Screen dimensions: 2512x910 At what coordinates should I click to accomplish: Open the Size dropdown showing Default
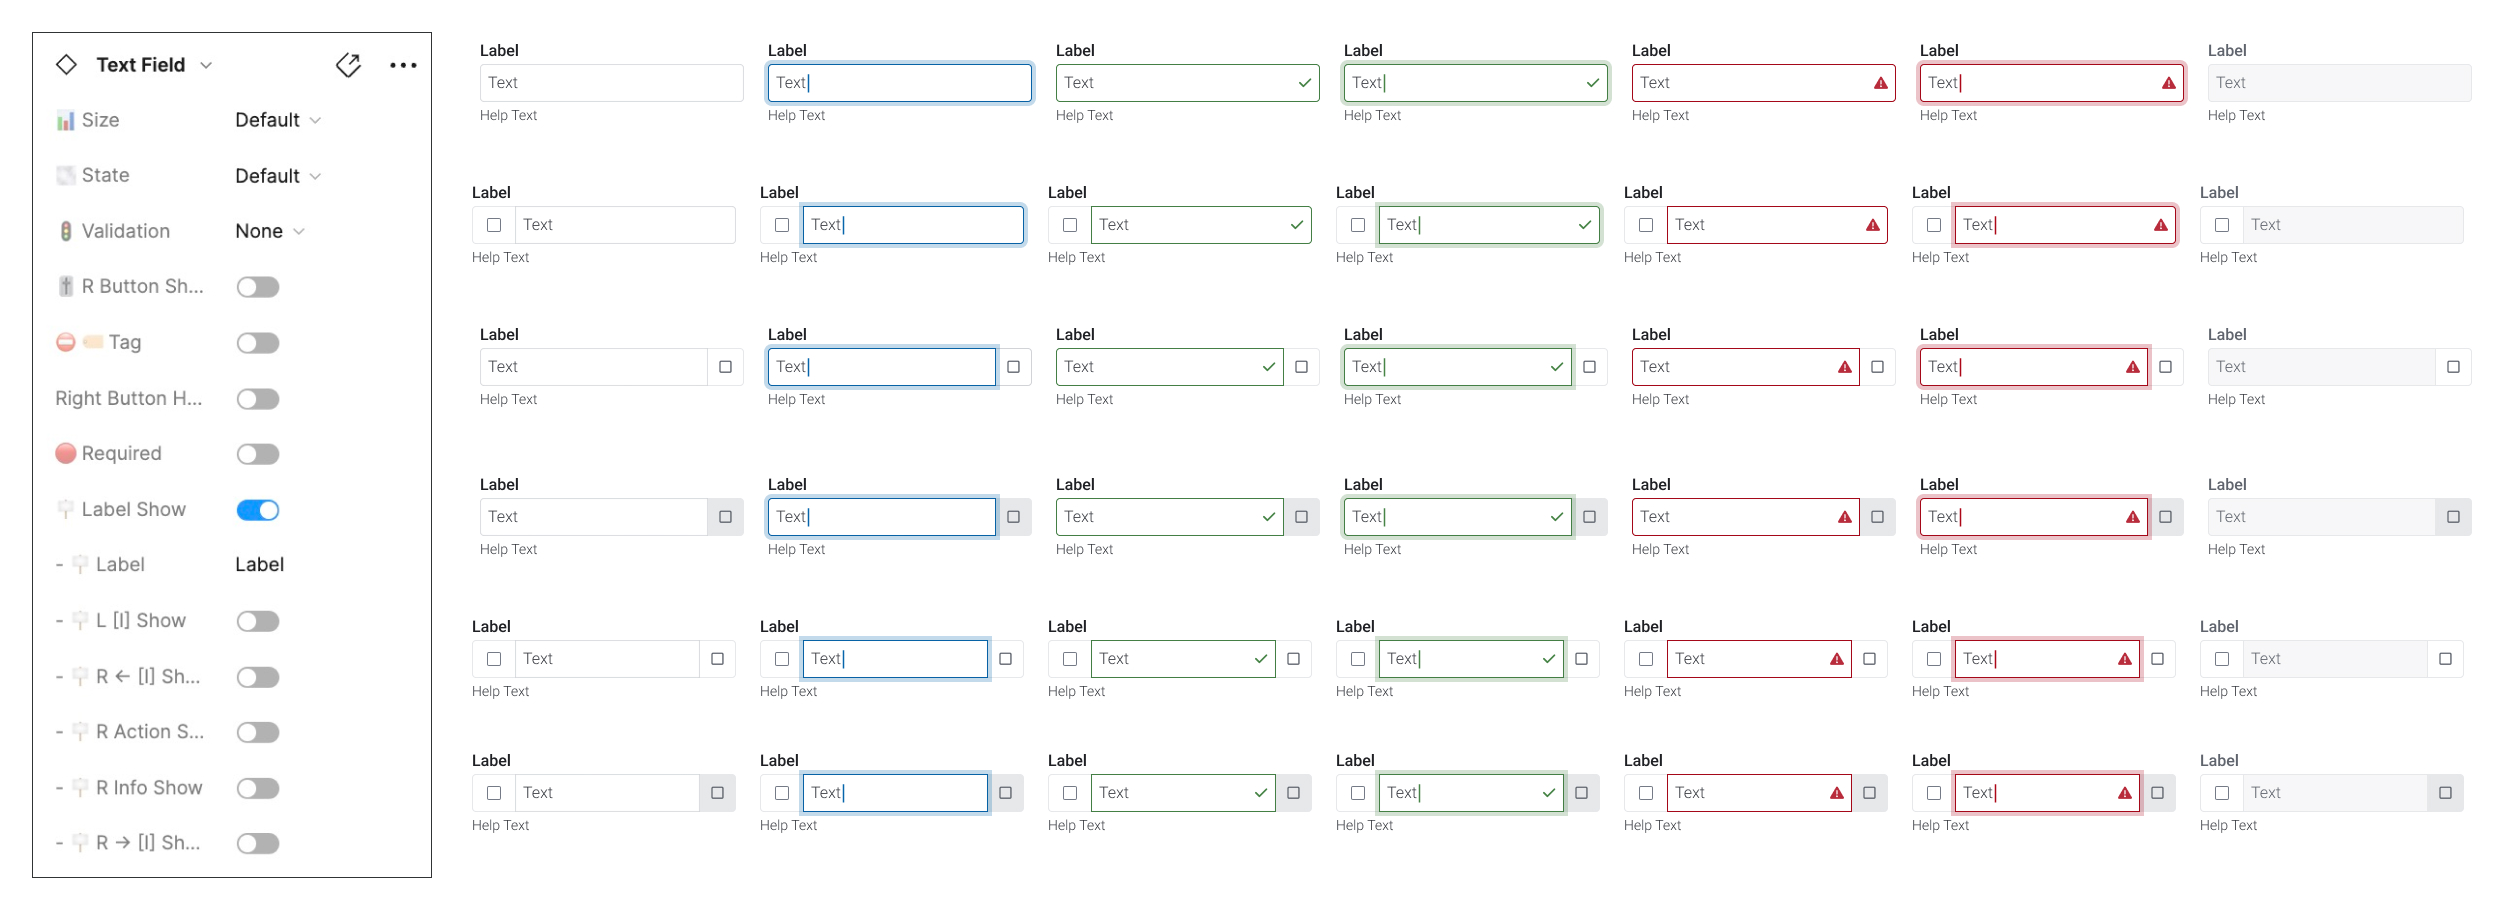tap(277, 119)
